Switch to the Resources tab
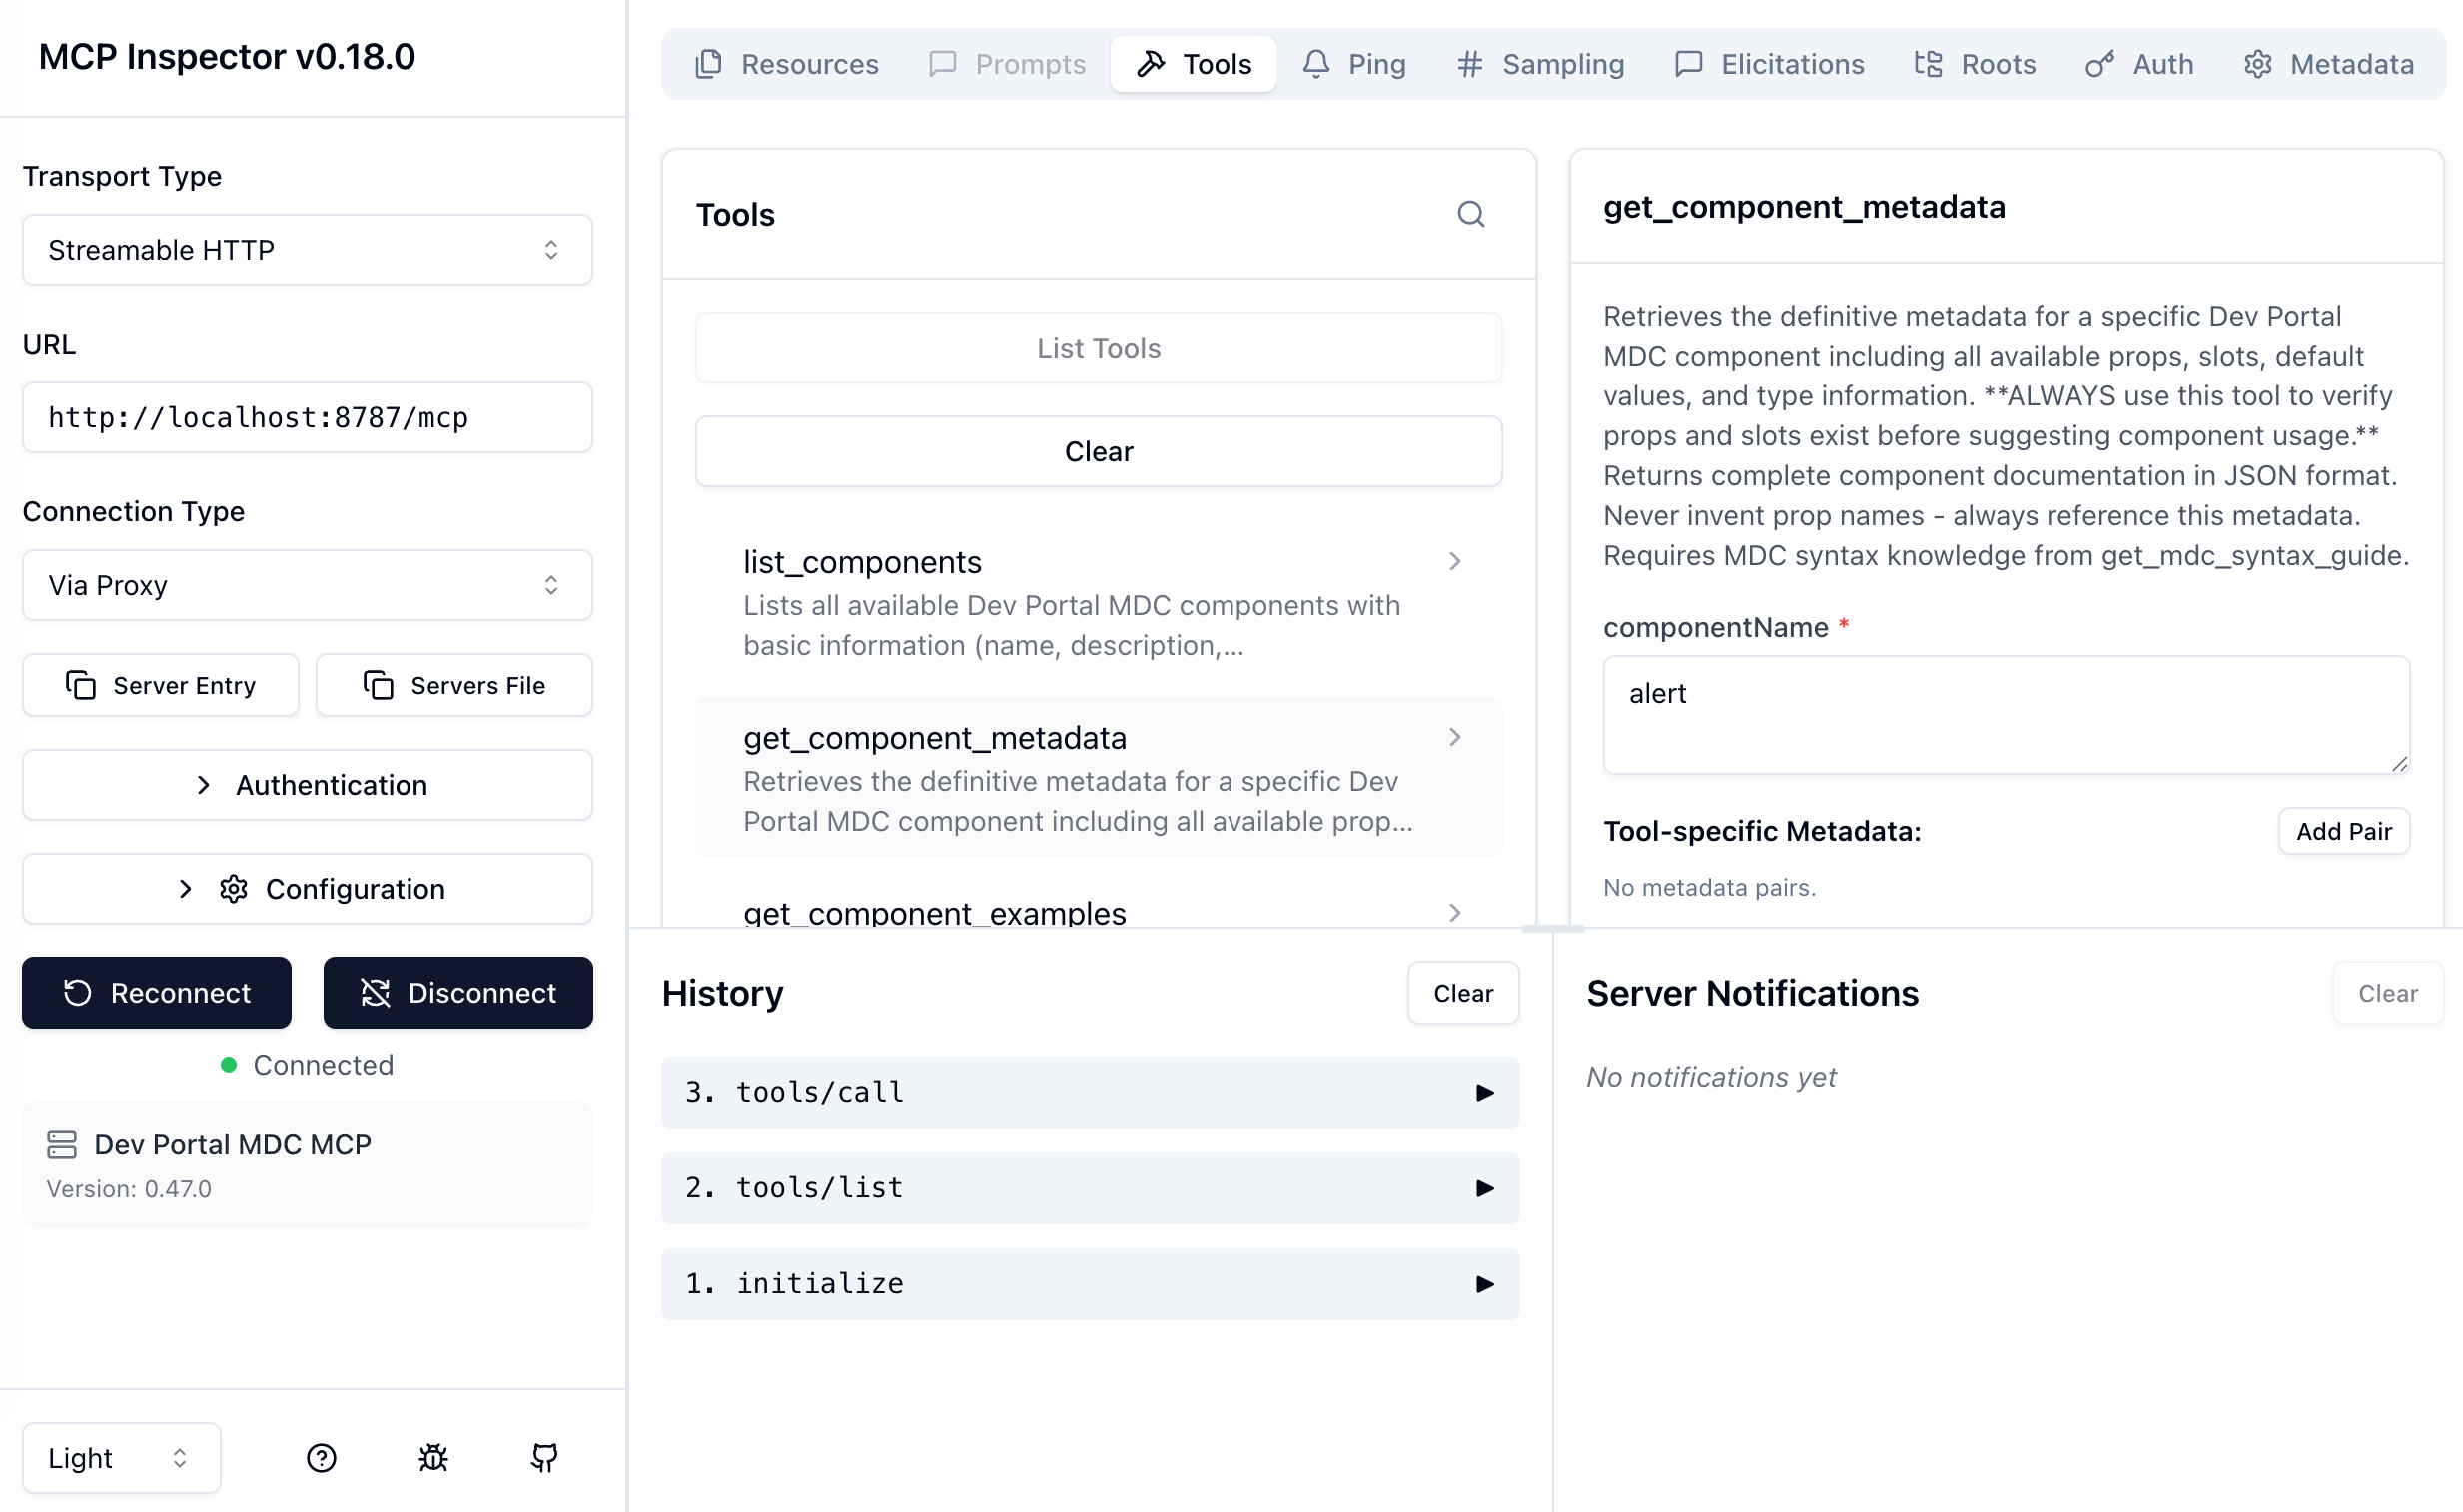The height and width of the screenshot is (1512, 2463). (787, 63)
